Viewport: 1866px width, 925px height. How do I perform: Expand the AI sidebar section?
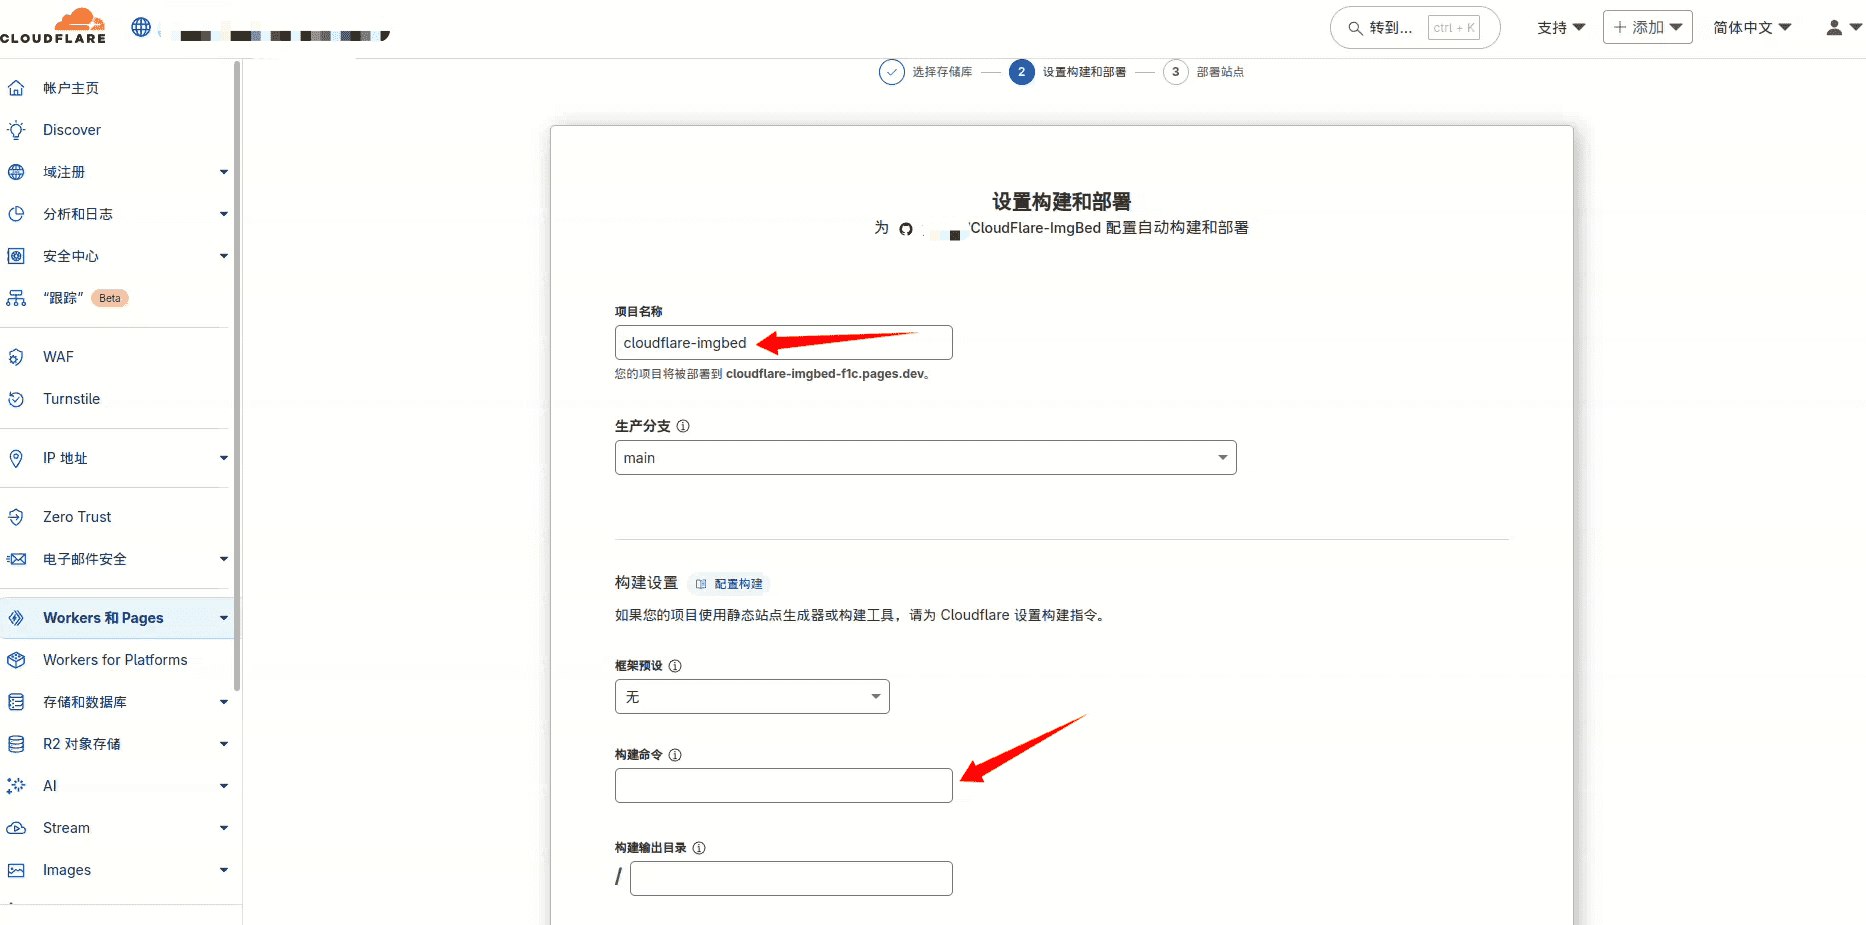224,786
